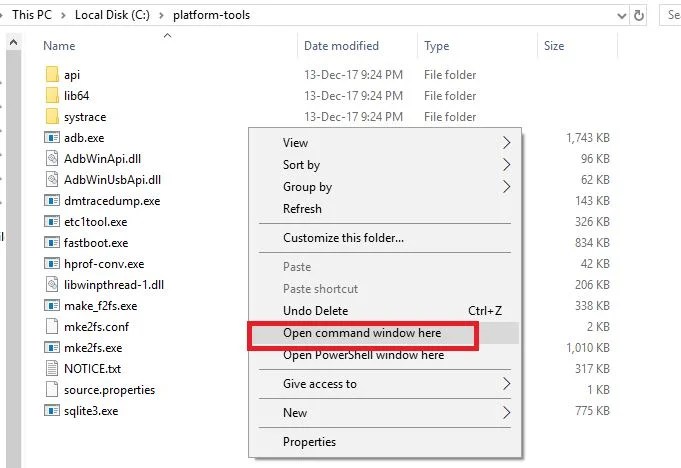Image resolution: width=681 pixels, height=468 pixels.
Task: Choose Open command window here
Action: click(362, 333)
